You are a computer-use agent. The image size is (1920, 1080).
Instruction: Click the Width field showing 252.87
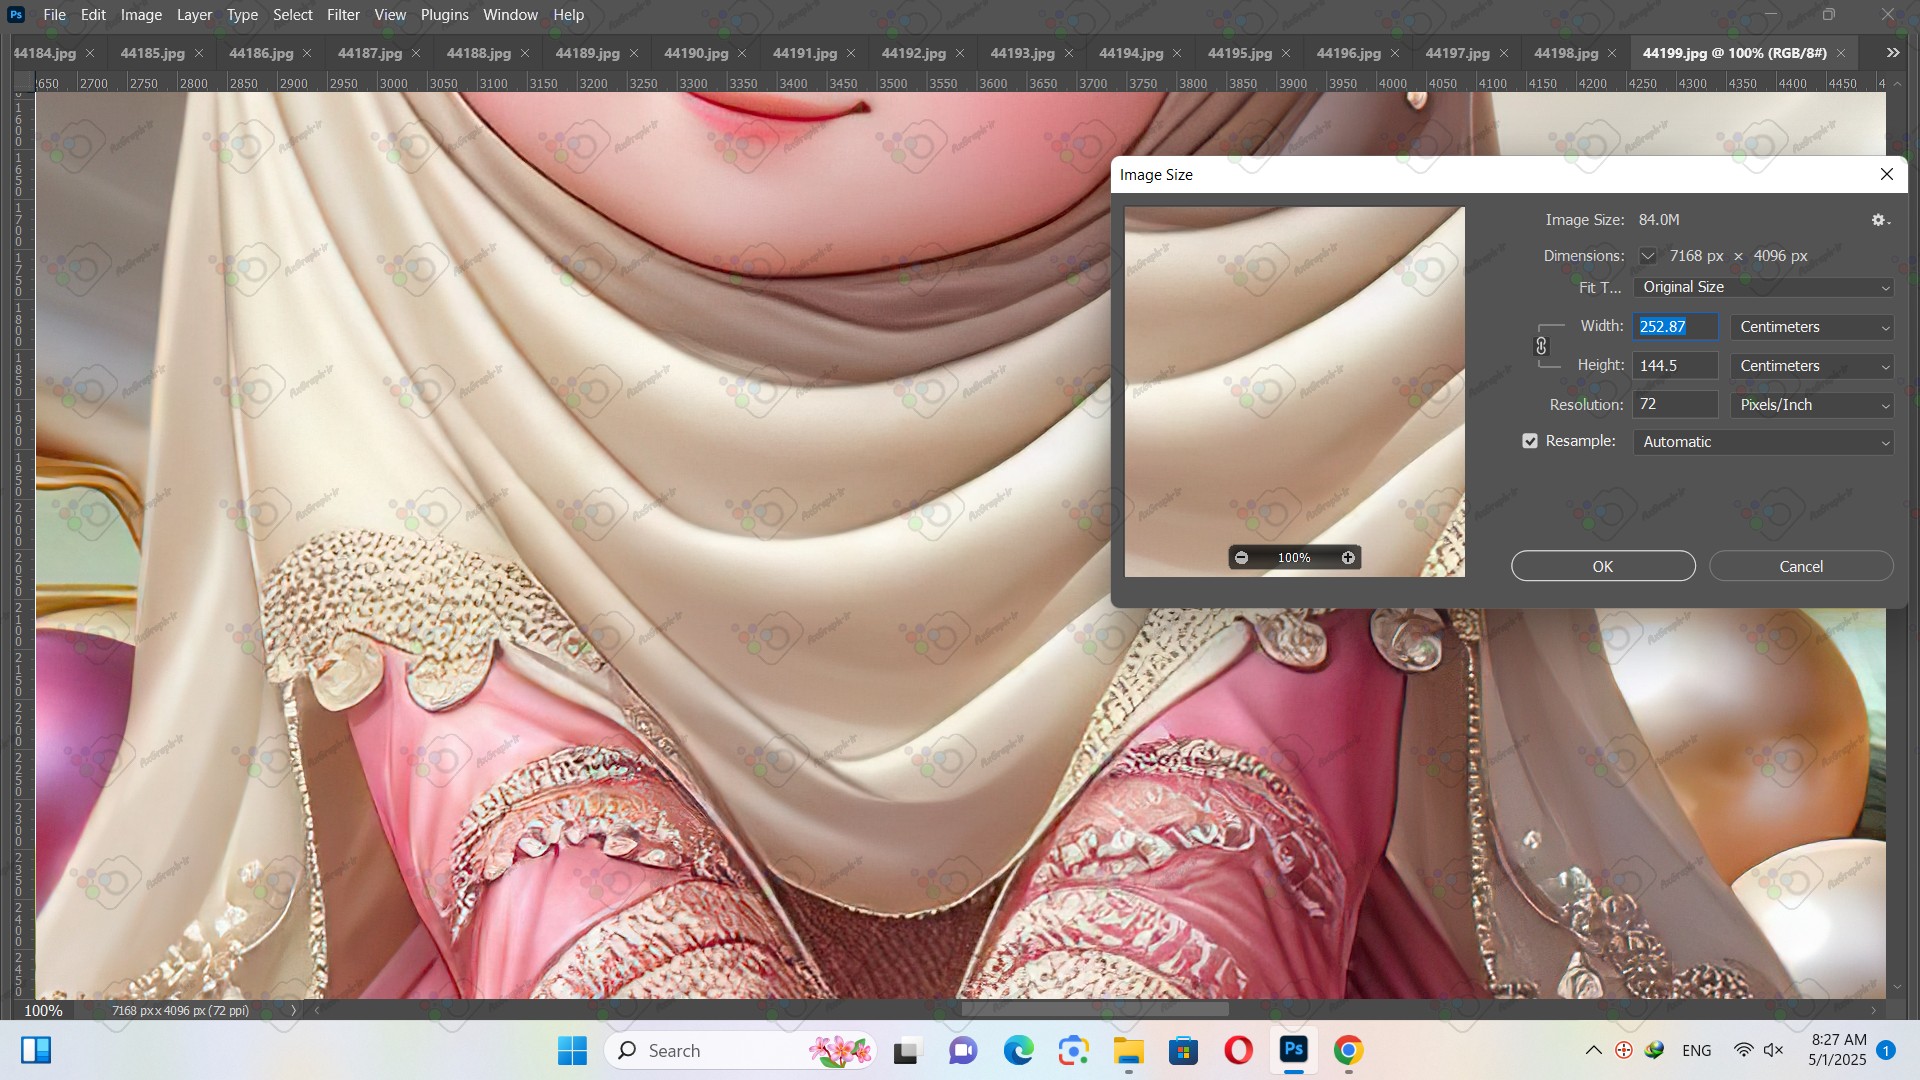1676,327
